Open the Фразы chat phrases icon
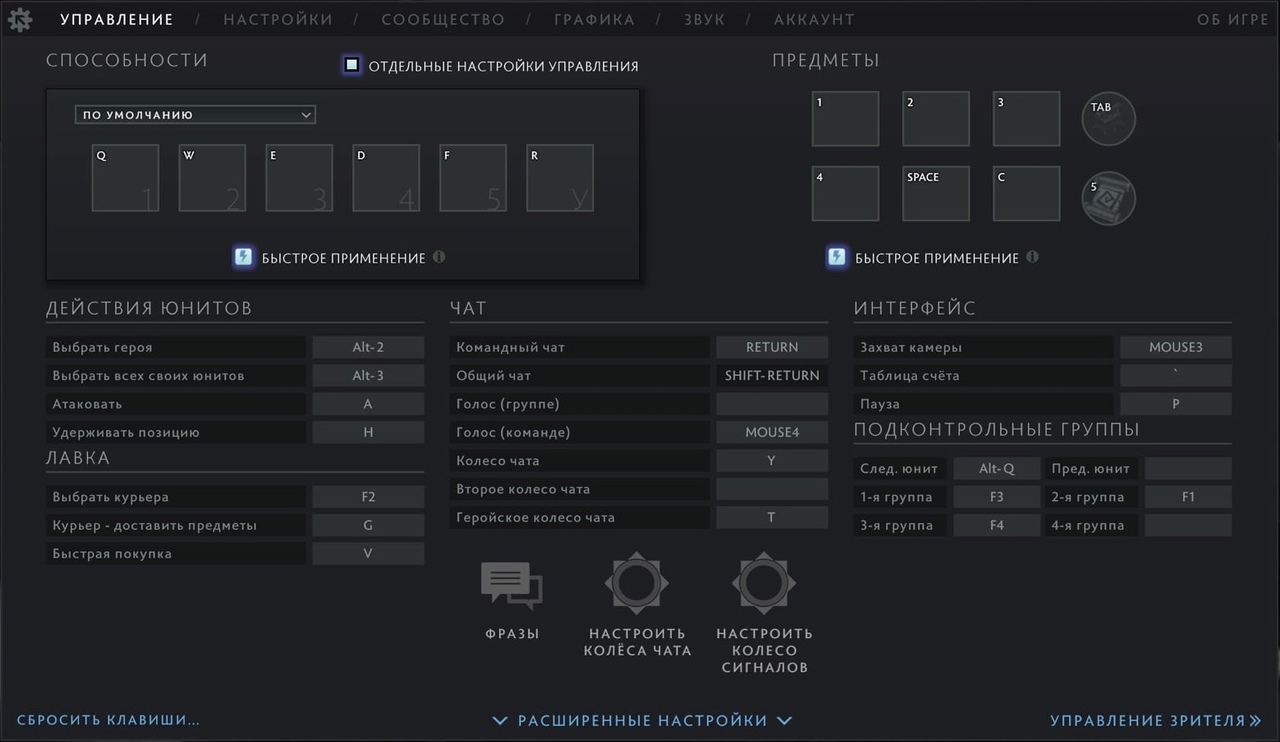The width and height of the screenshot is (1280, 742). point(512,585)
